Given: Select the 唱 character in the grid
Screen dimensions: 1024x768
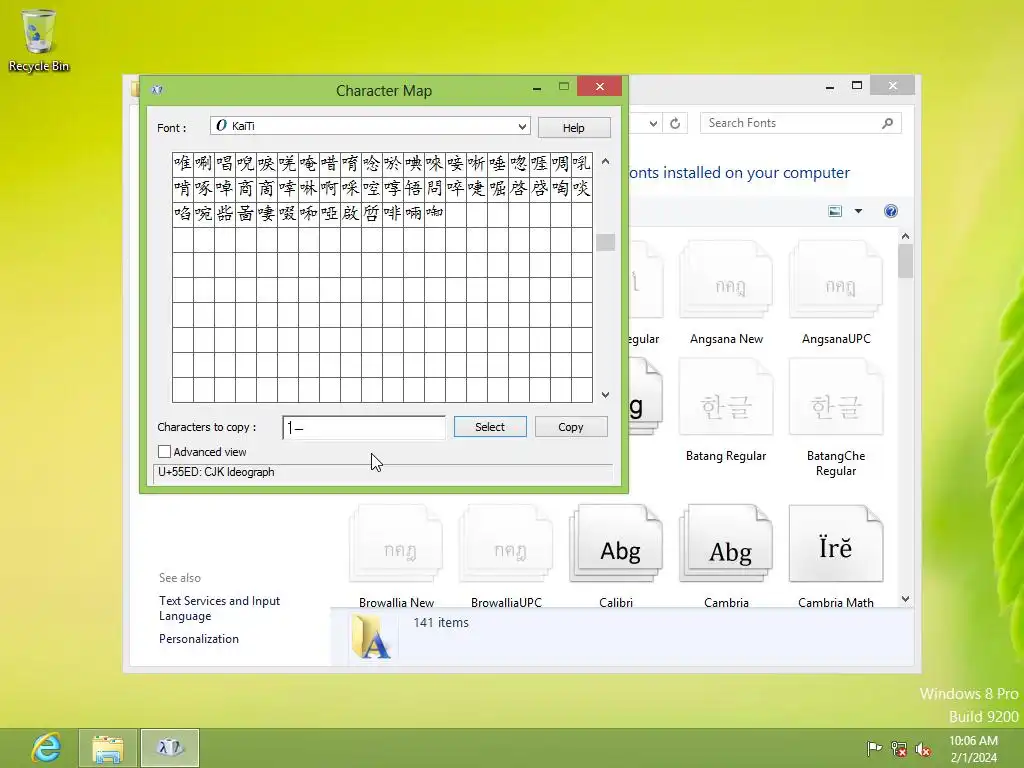Looking at the screenshot, I should (225, 163).
